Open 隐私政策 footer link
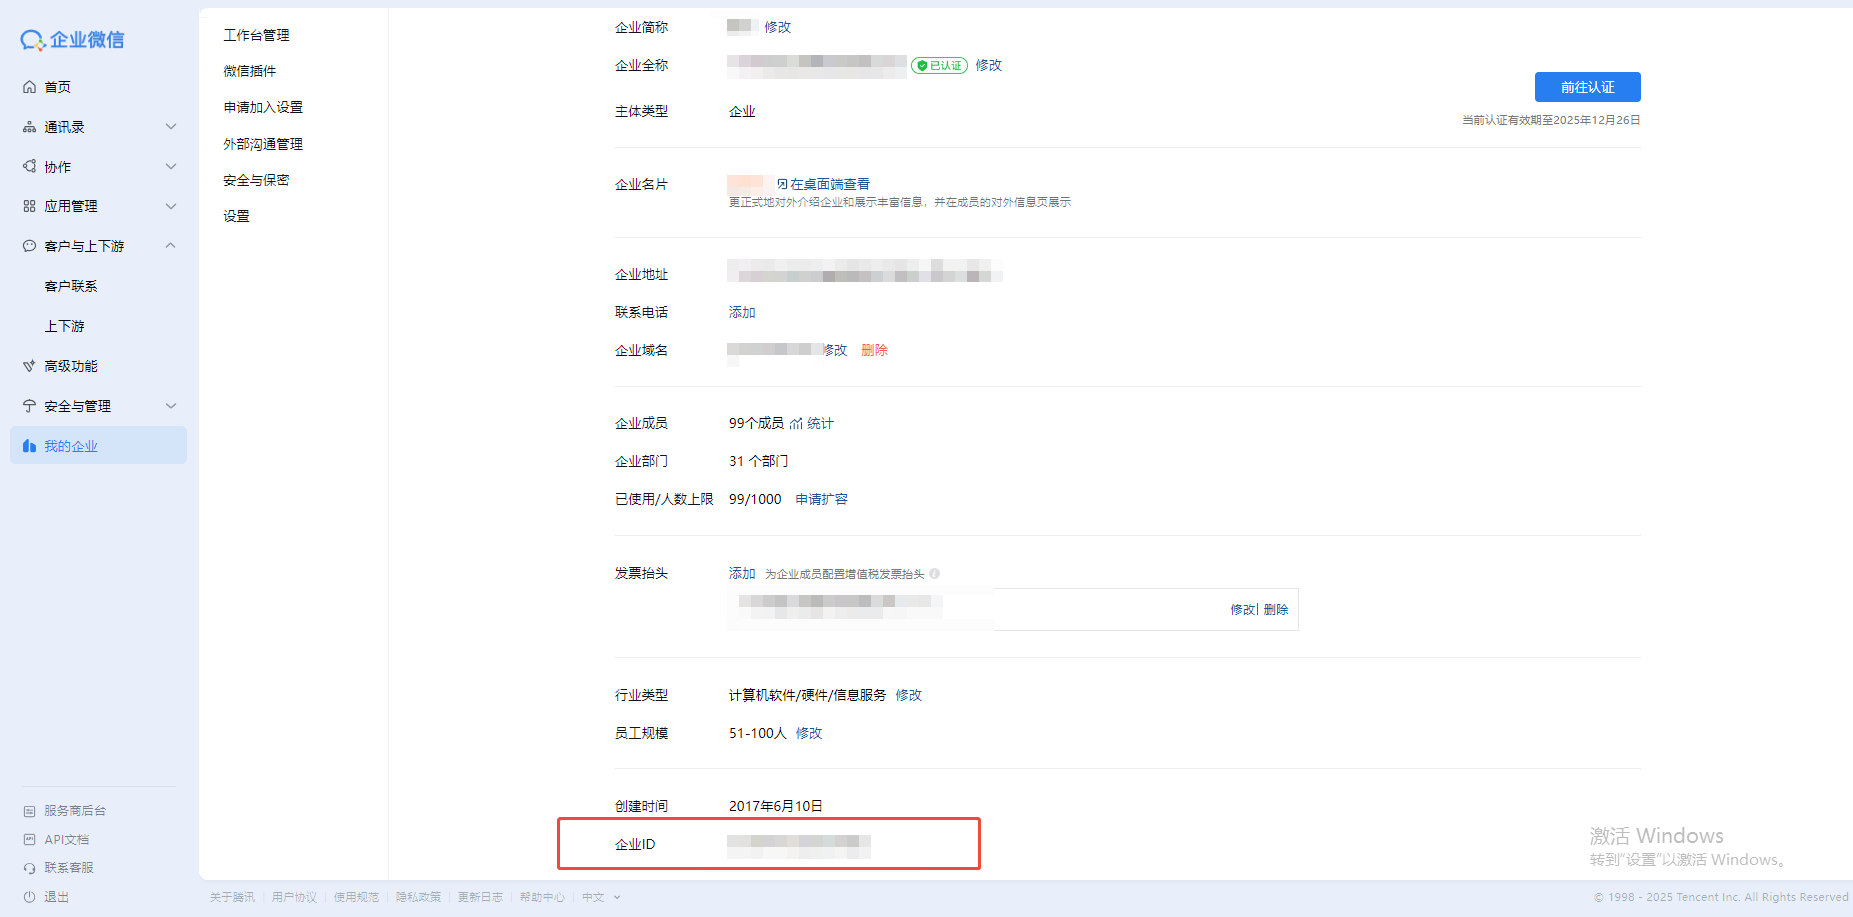The height and width of the screenshot is (917, 1853). (x=418, y=897)
